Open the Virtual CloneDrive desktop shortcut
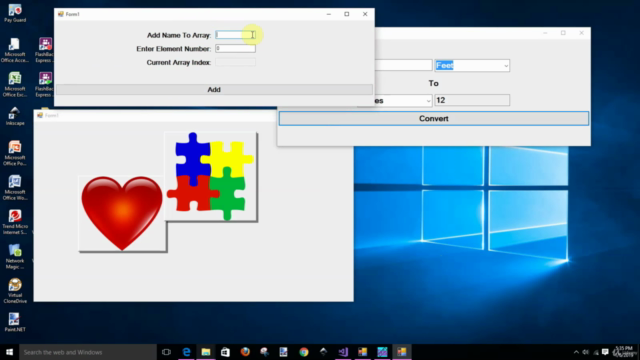This screenshot has height=360, width=640. click(15, 291)
